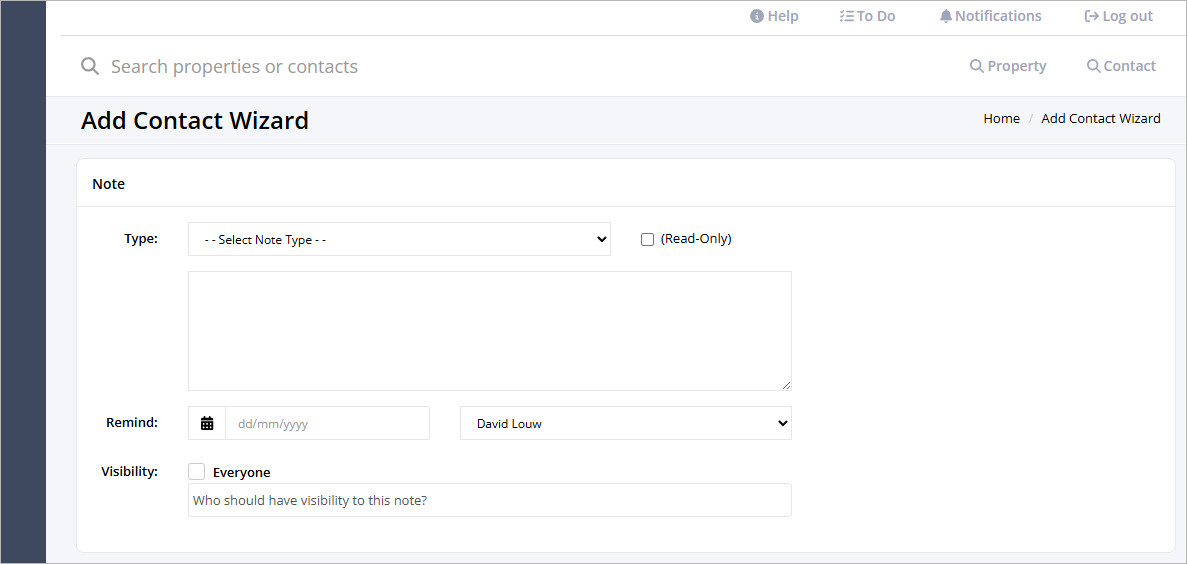This screenshot has width=1187, height=564.
Task: Open the Select Note Type dropdown
Action: [399, 239]
